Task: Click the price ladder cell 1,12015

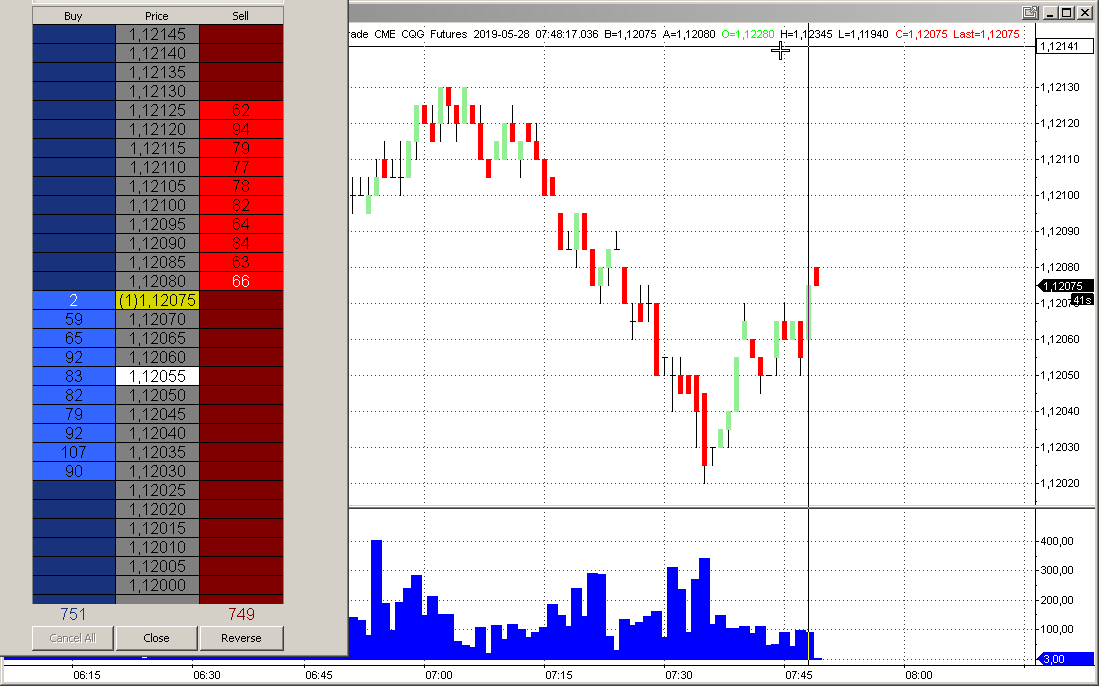Action: point(157,528)
